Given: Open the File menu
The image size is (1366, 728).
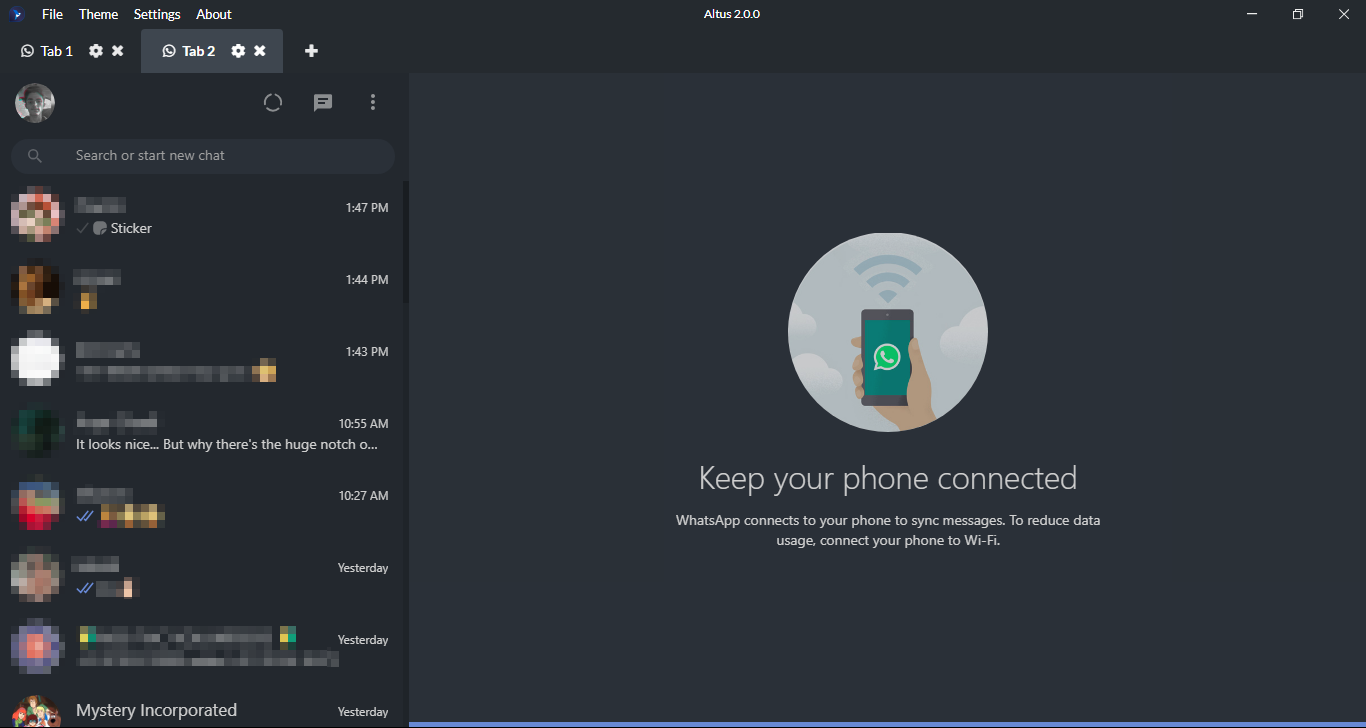Looking at the screenshot, I should [52, 14].
